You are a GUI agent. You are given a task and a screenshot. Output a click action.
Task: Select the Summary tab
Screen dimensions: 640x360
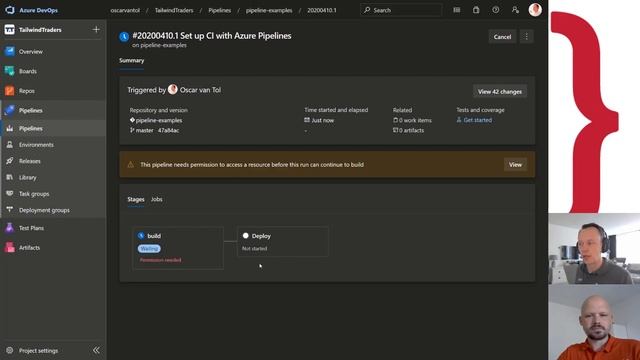pyautogui.click(x=131, y=60)
